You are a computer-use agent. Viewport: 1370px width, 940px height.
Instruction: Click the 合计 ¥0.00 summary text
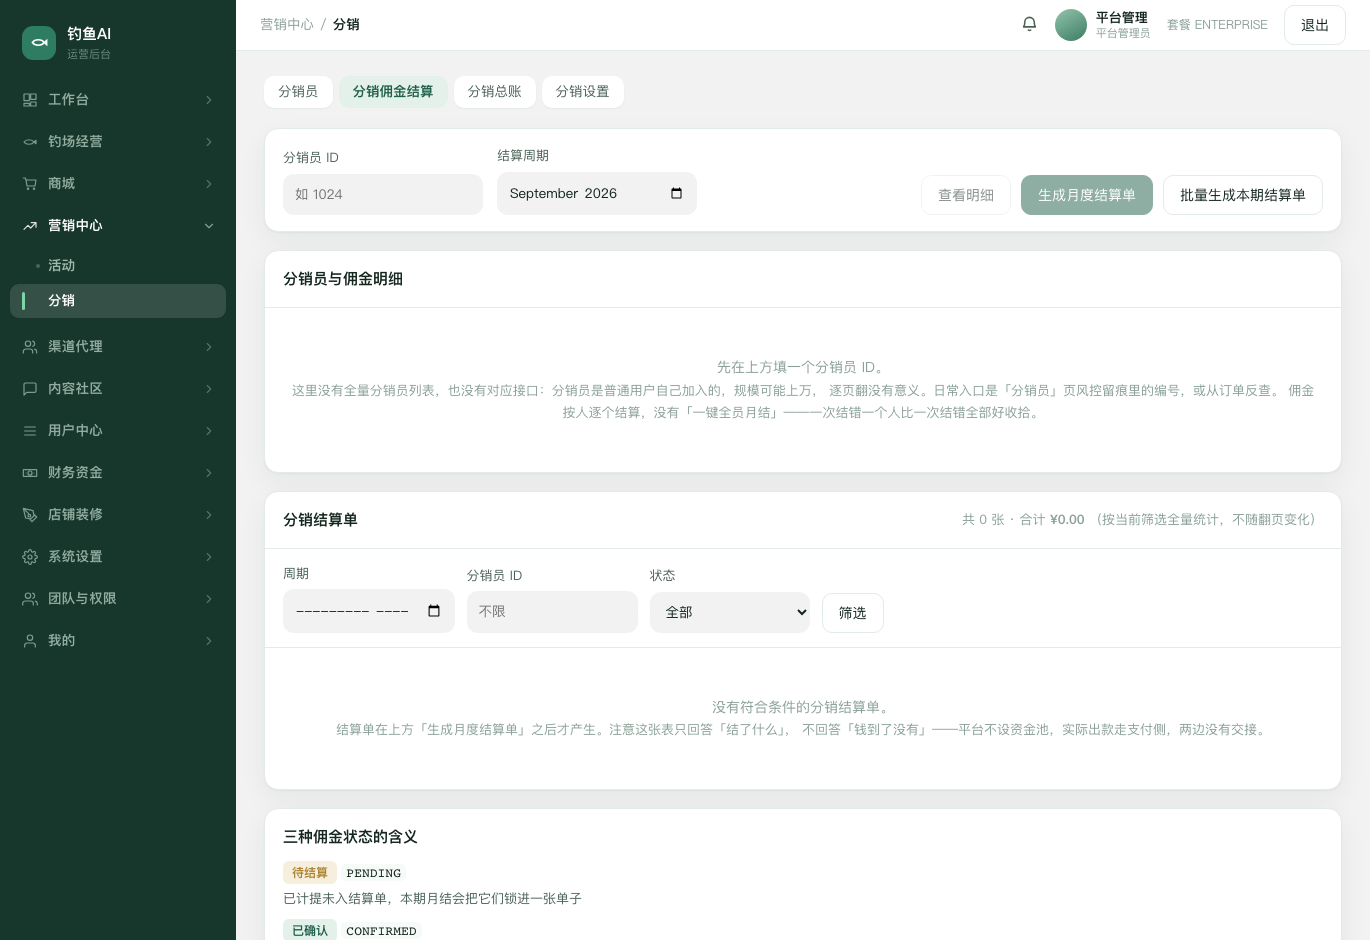pyautogui.click(x=1052, y=520)
